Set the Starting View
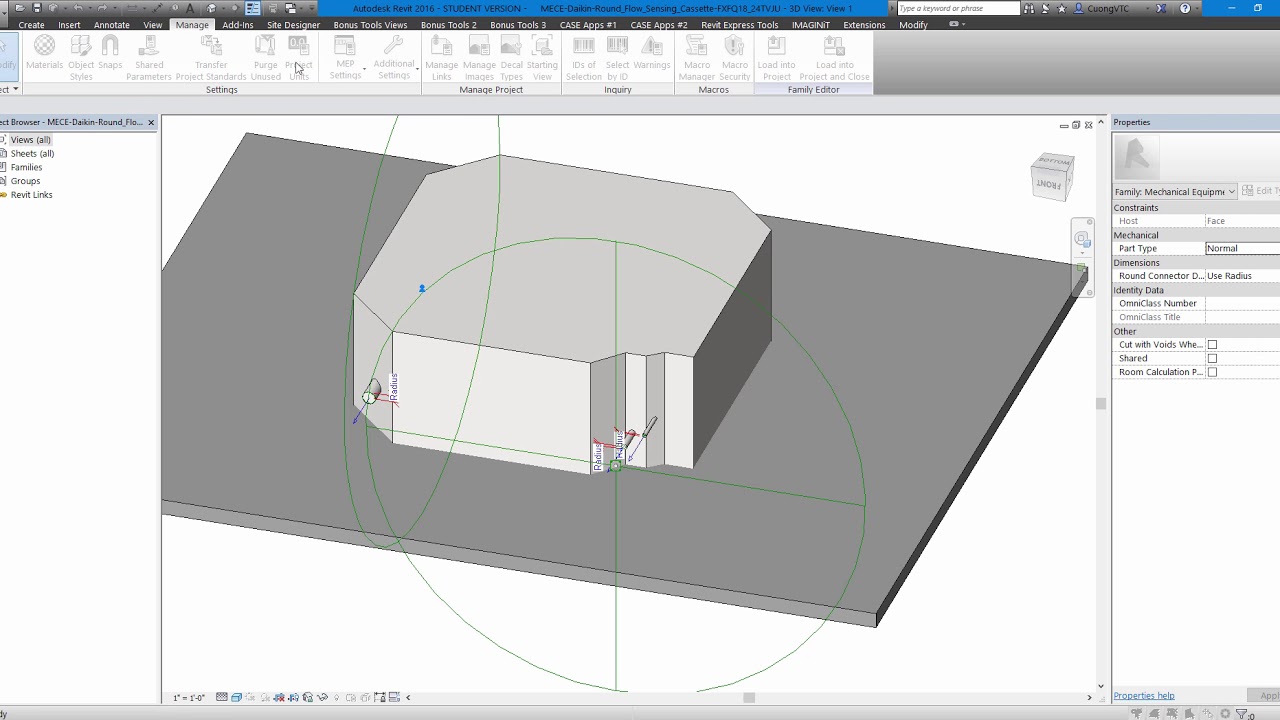The image size is (1280, 720). (542, 58)
